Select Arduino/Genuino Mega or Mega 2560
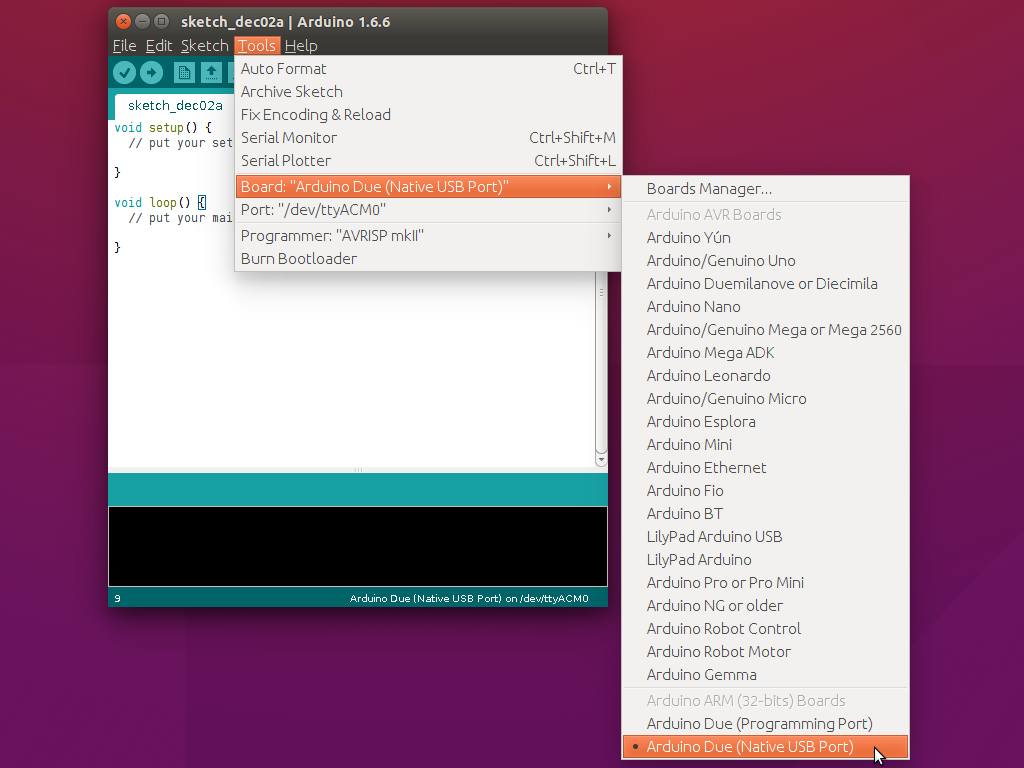 765,330
